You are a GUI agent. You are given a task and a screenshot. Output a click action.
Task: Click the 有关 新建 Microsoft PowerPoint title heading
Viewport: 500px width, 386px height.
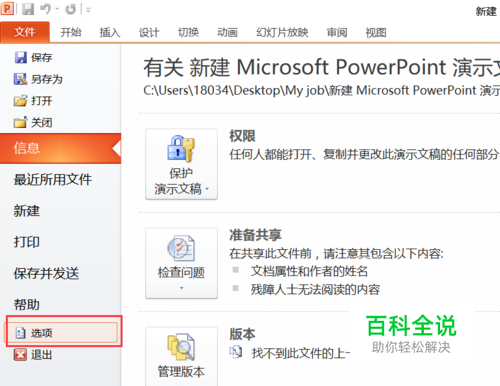pyautogui.click(x=321, y=67)
